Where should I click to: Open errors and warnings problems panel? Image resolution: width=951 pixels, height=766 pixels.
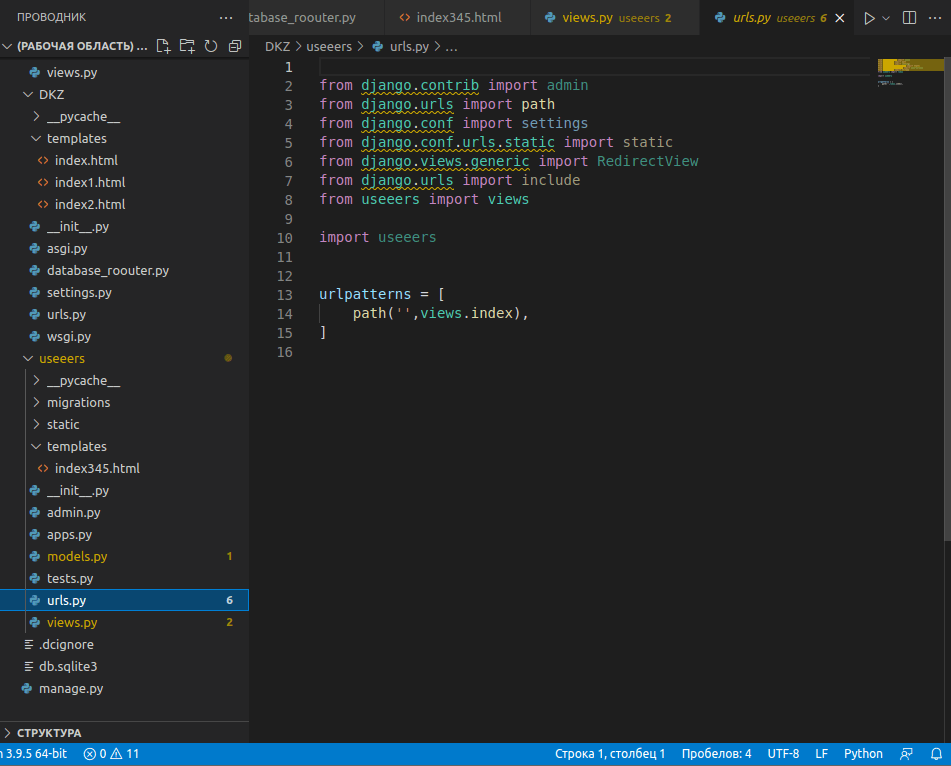point(112,754)
